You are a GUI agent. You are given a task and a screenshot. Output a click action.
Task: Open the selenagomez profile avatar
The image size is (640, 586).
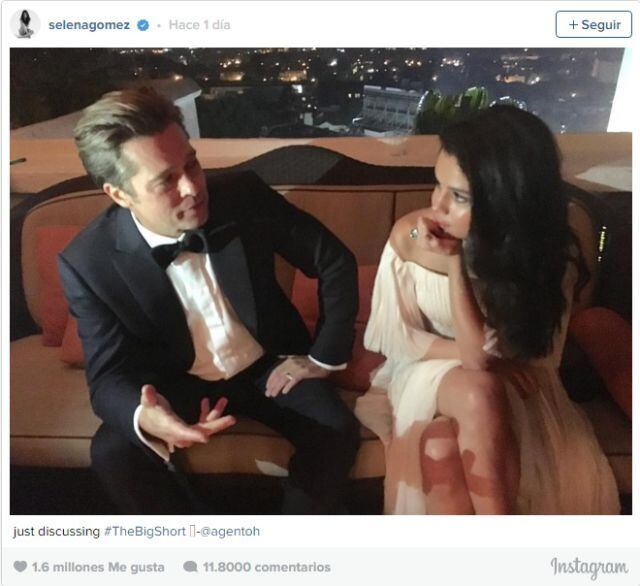coord(25,24)
